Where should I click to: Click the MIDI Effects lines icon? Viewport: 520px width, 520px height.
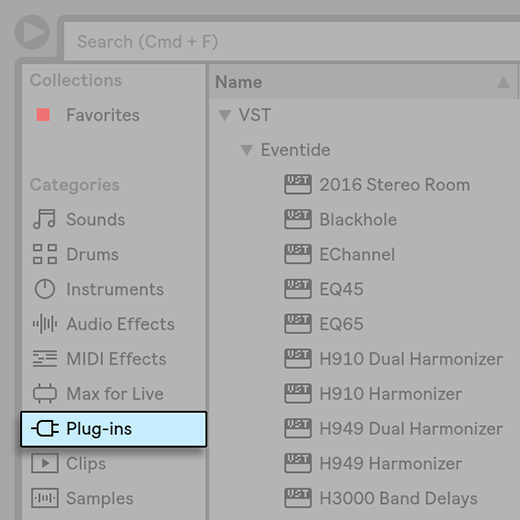pyautogui.click(x=45, y=358)
